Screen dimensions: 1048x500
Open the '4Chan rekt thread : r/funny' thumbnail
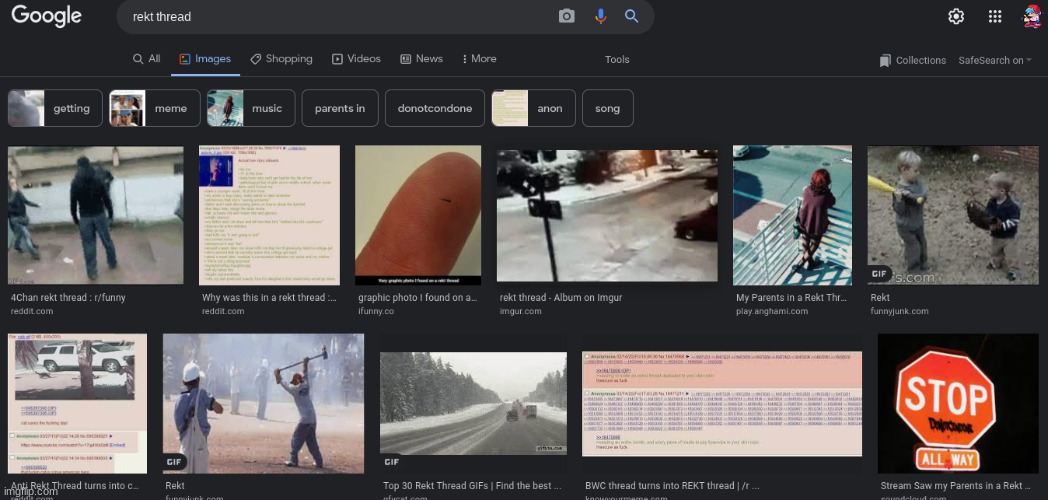(96, 215)
